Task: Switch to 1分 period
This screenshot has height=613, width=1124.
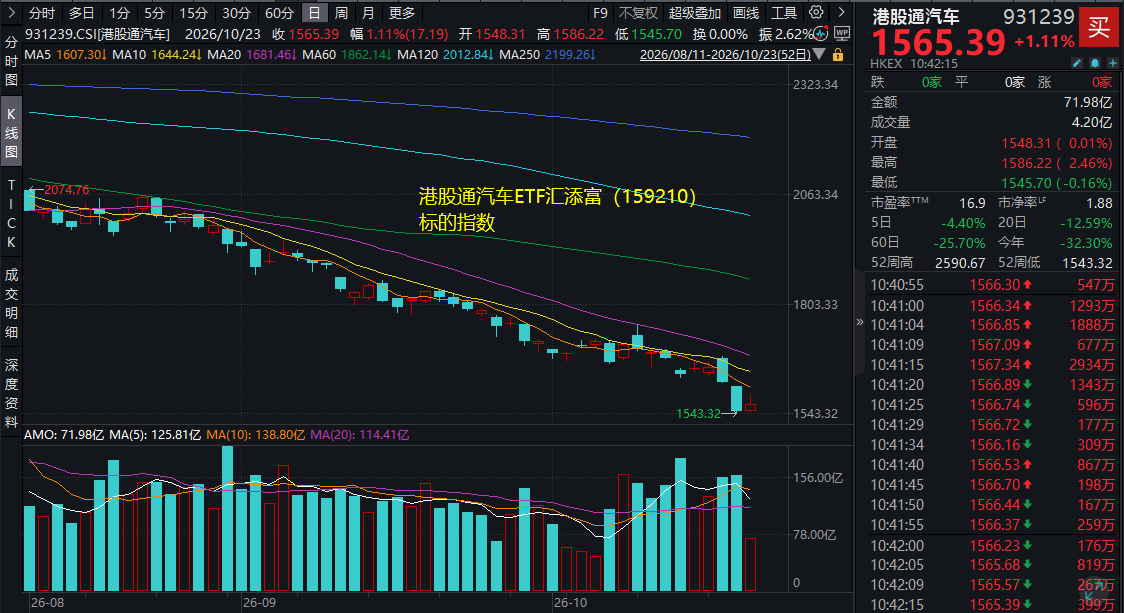Action: (x=119, y=13)
